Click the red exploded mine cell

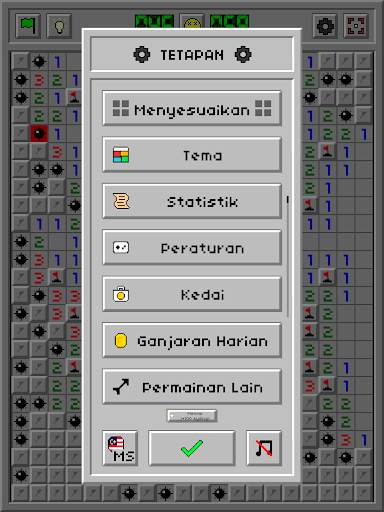pos(39,133)
